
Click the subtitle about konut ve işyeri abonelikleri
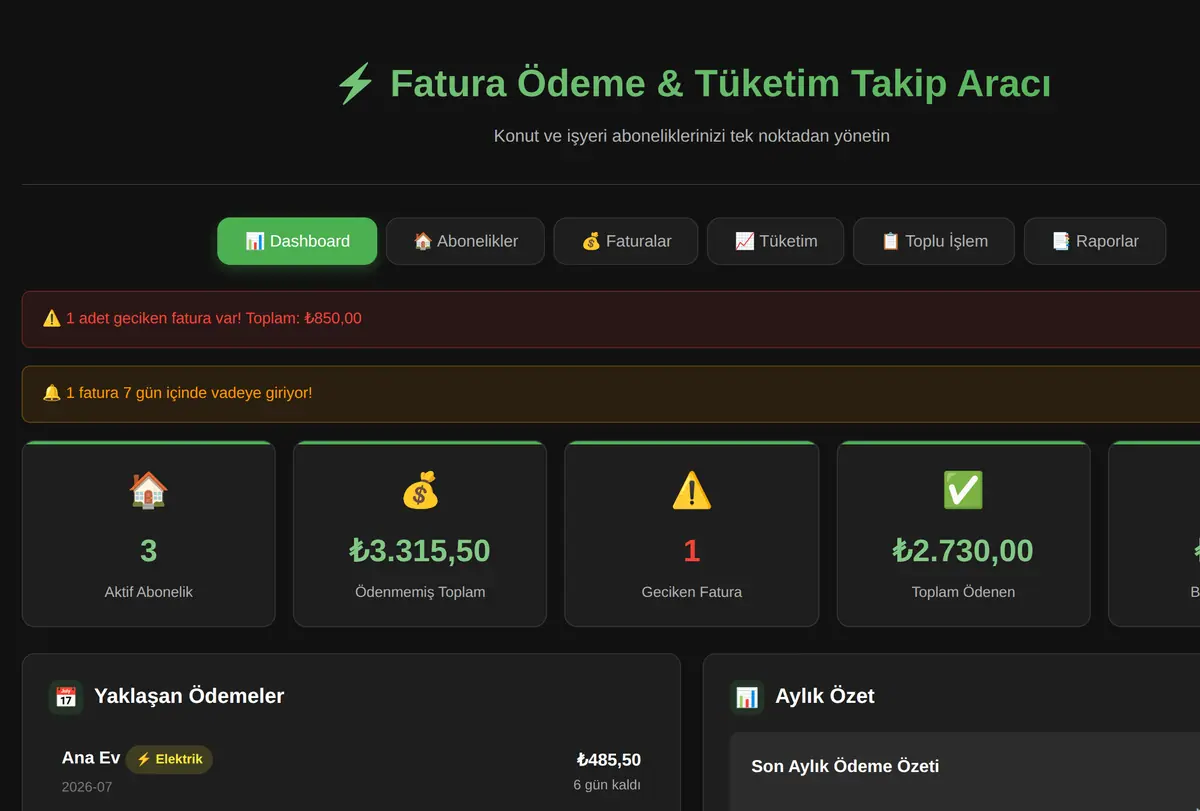pyautogui.click(x=692, y=136)
